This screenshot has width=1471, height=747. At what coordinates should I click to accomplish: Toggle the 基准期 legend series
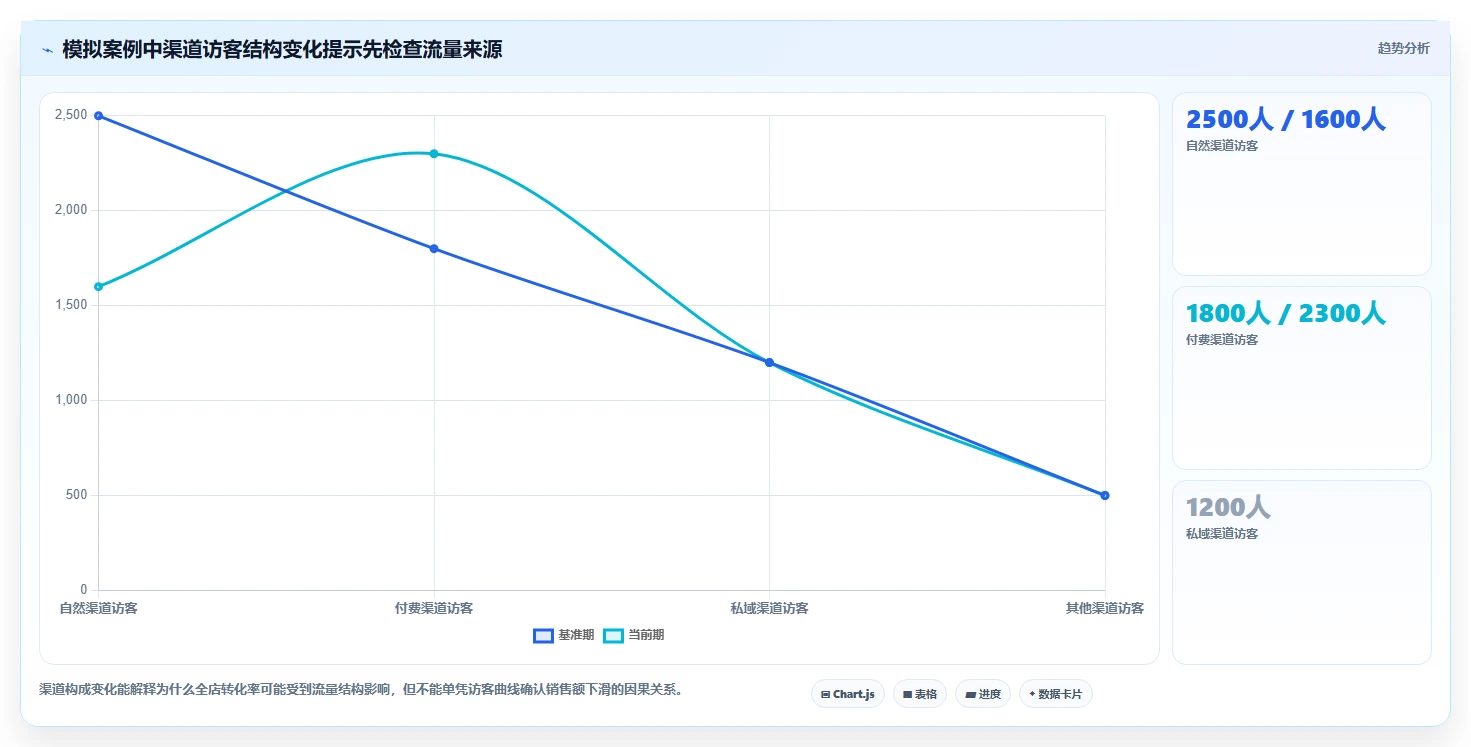pyautogui.click(x=564, y=635)
